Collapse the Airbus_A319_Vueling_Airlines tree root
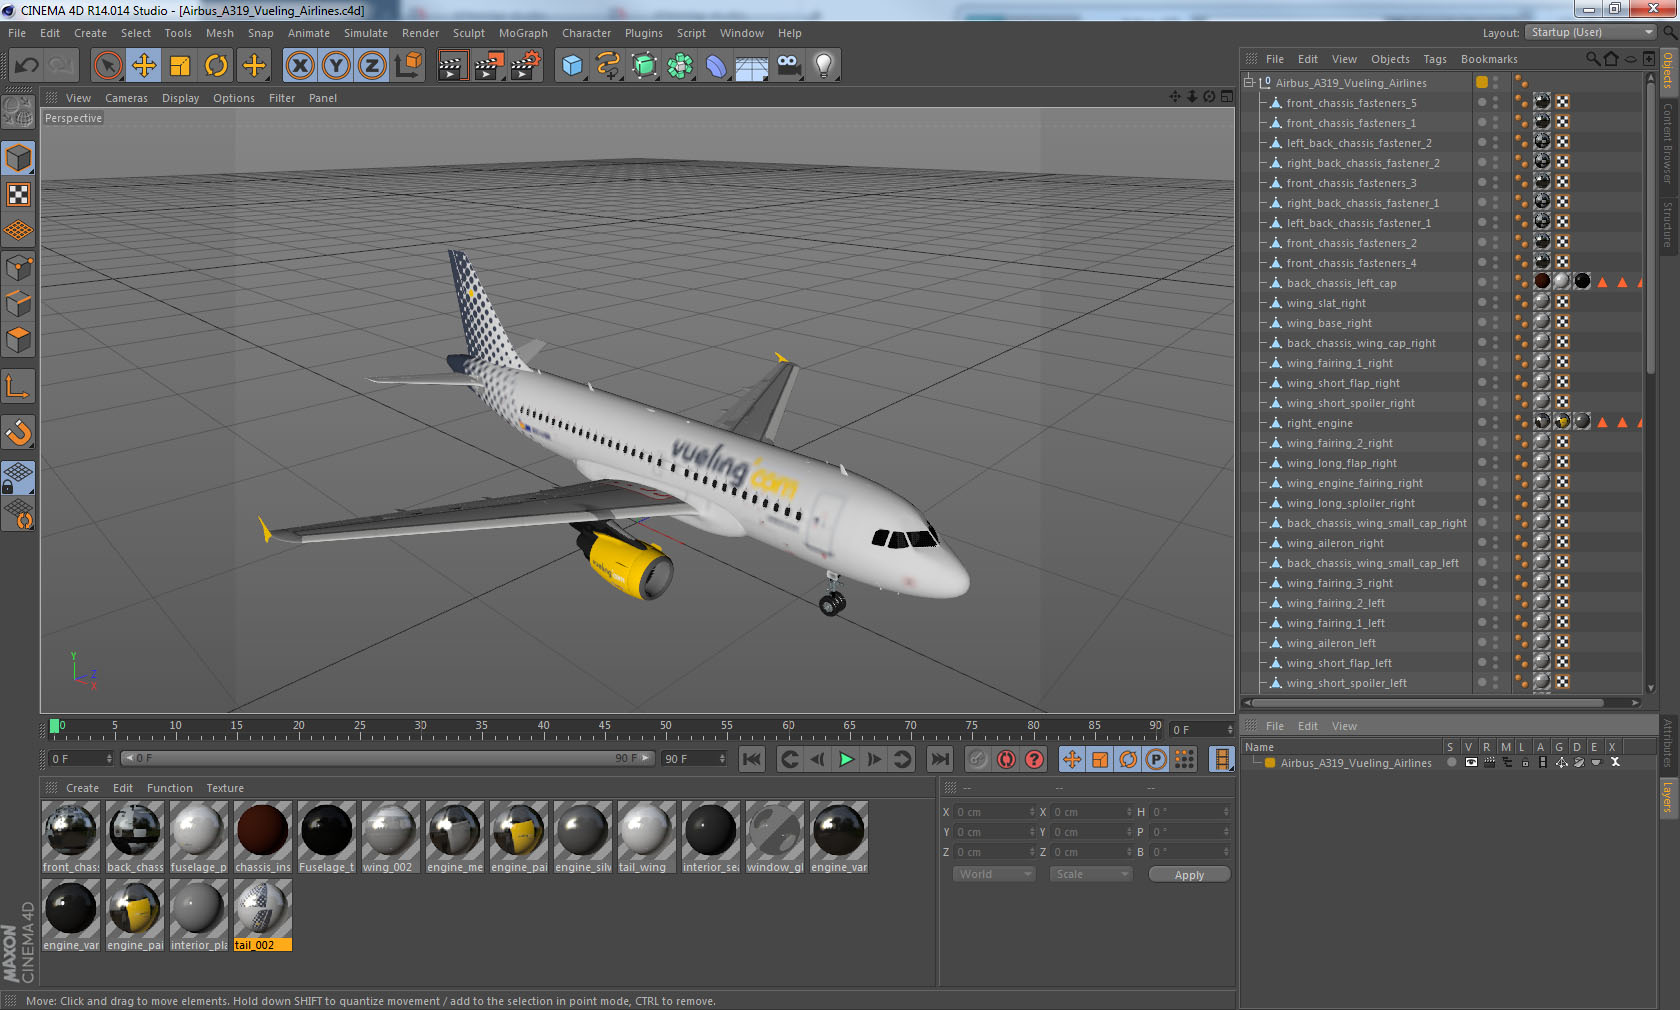The height and width of the screenshot is (1010, 1680). pyautogui.click(x=1249, y=83)
